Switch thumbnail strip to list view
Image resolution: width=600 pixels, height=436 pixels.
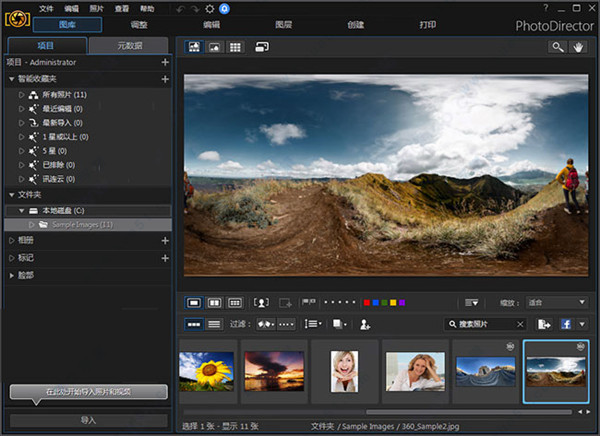click(x=214, y=324)
